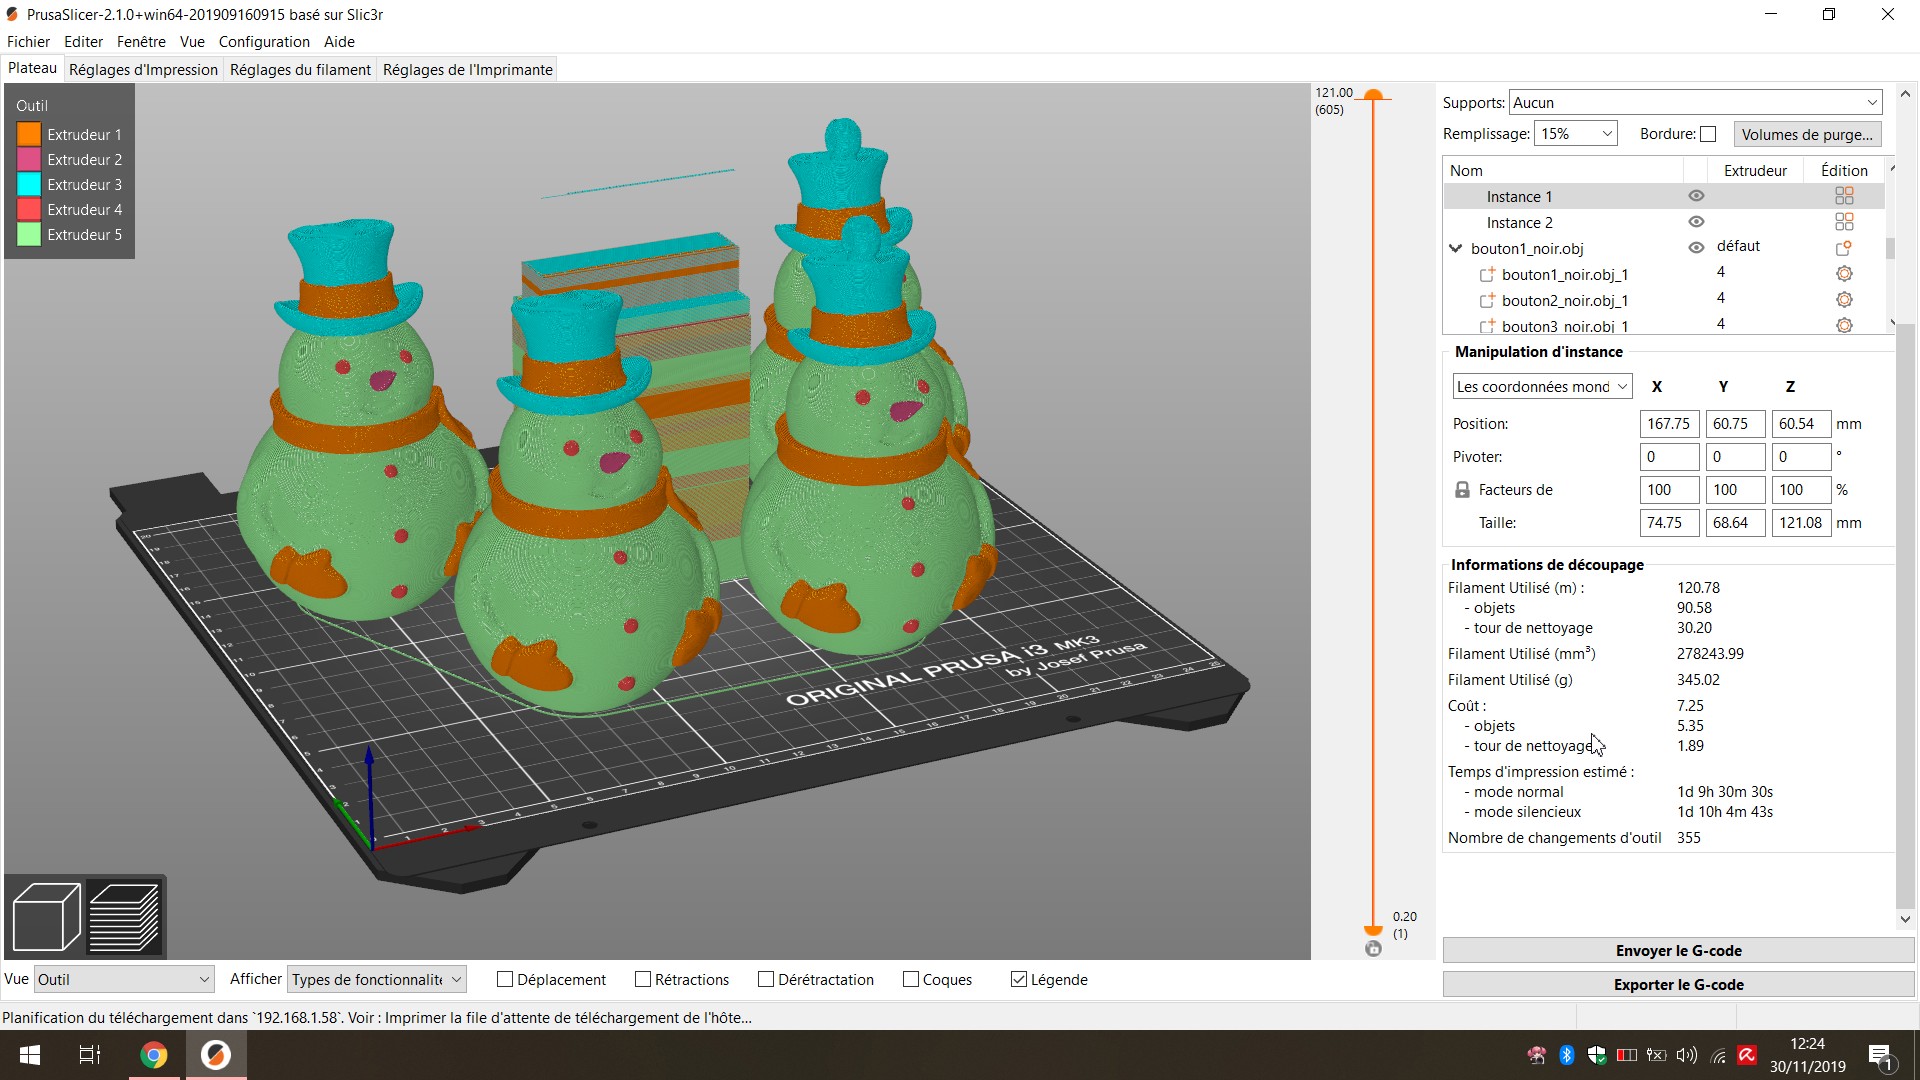Click the top layer slider handle
This screenshot has width=1920, height=1080.
(1373, 96)
